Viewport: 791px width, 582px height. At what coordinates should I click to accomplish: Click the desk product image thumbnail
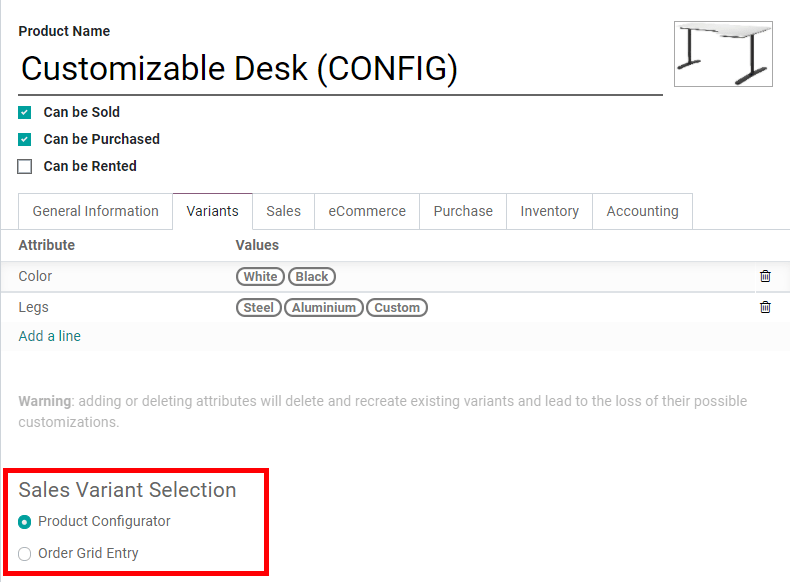coord(723,54)
